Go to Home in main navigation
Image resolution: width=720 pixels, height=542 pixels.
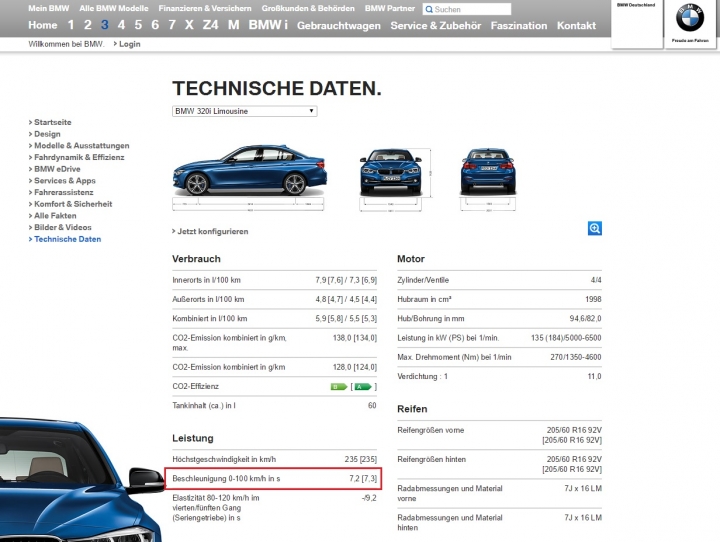pos(43,25)
